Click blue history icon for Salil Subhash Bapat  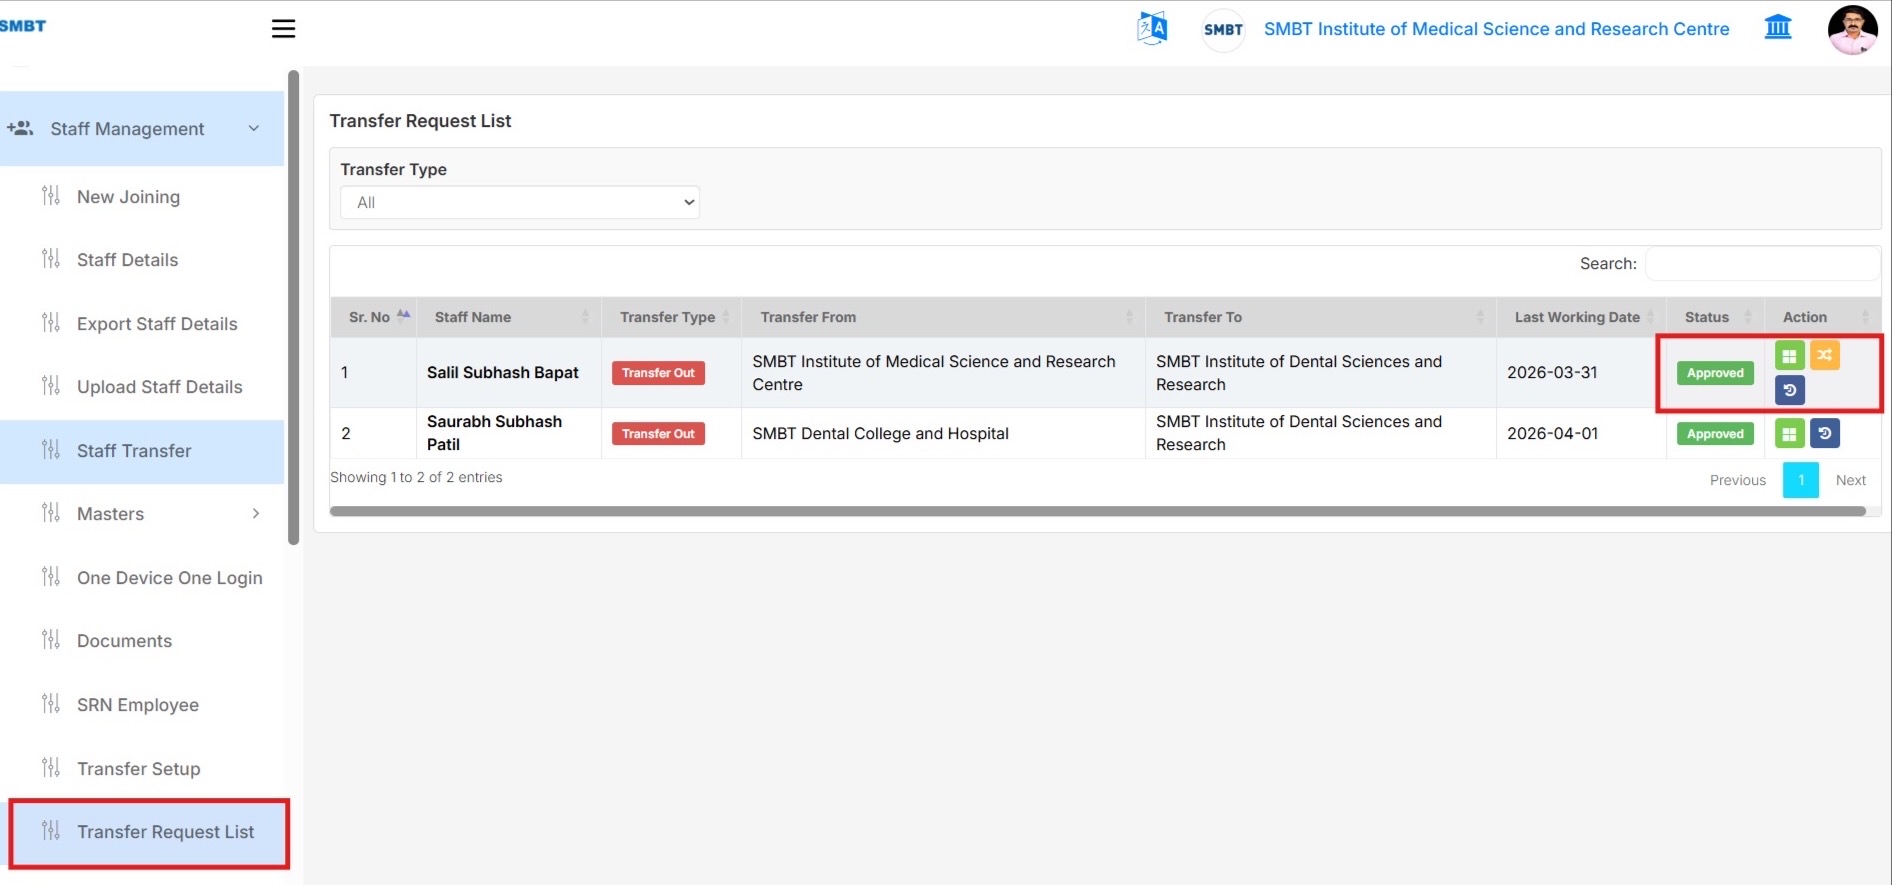coord(1790,390)
